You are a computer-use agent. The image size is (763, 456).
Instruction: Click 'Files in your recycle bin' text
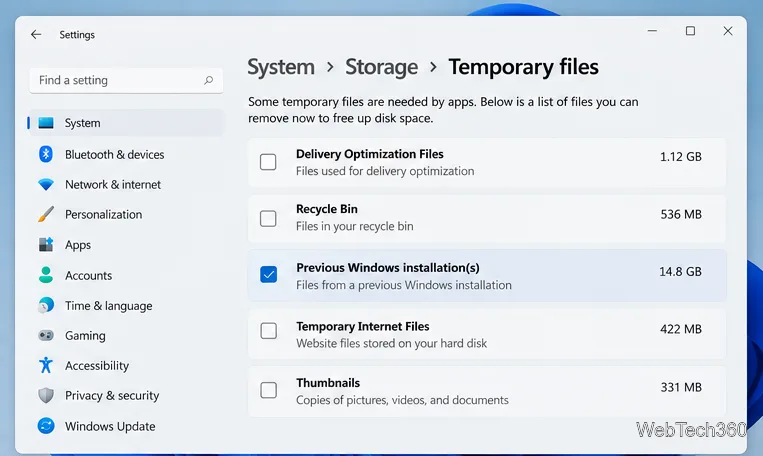coord(355,226)
